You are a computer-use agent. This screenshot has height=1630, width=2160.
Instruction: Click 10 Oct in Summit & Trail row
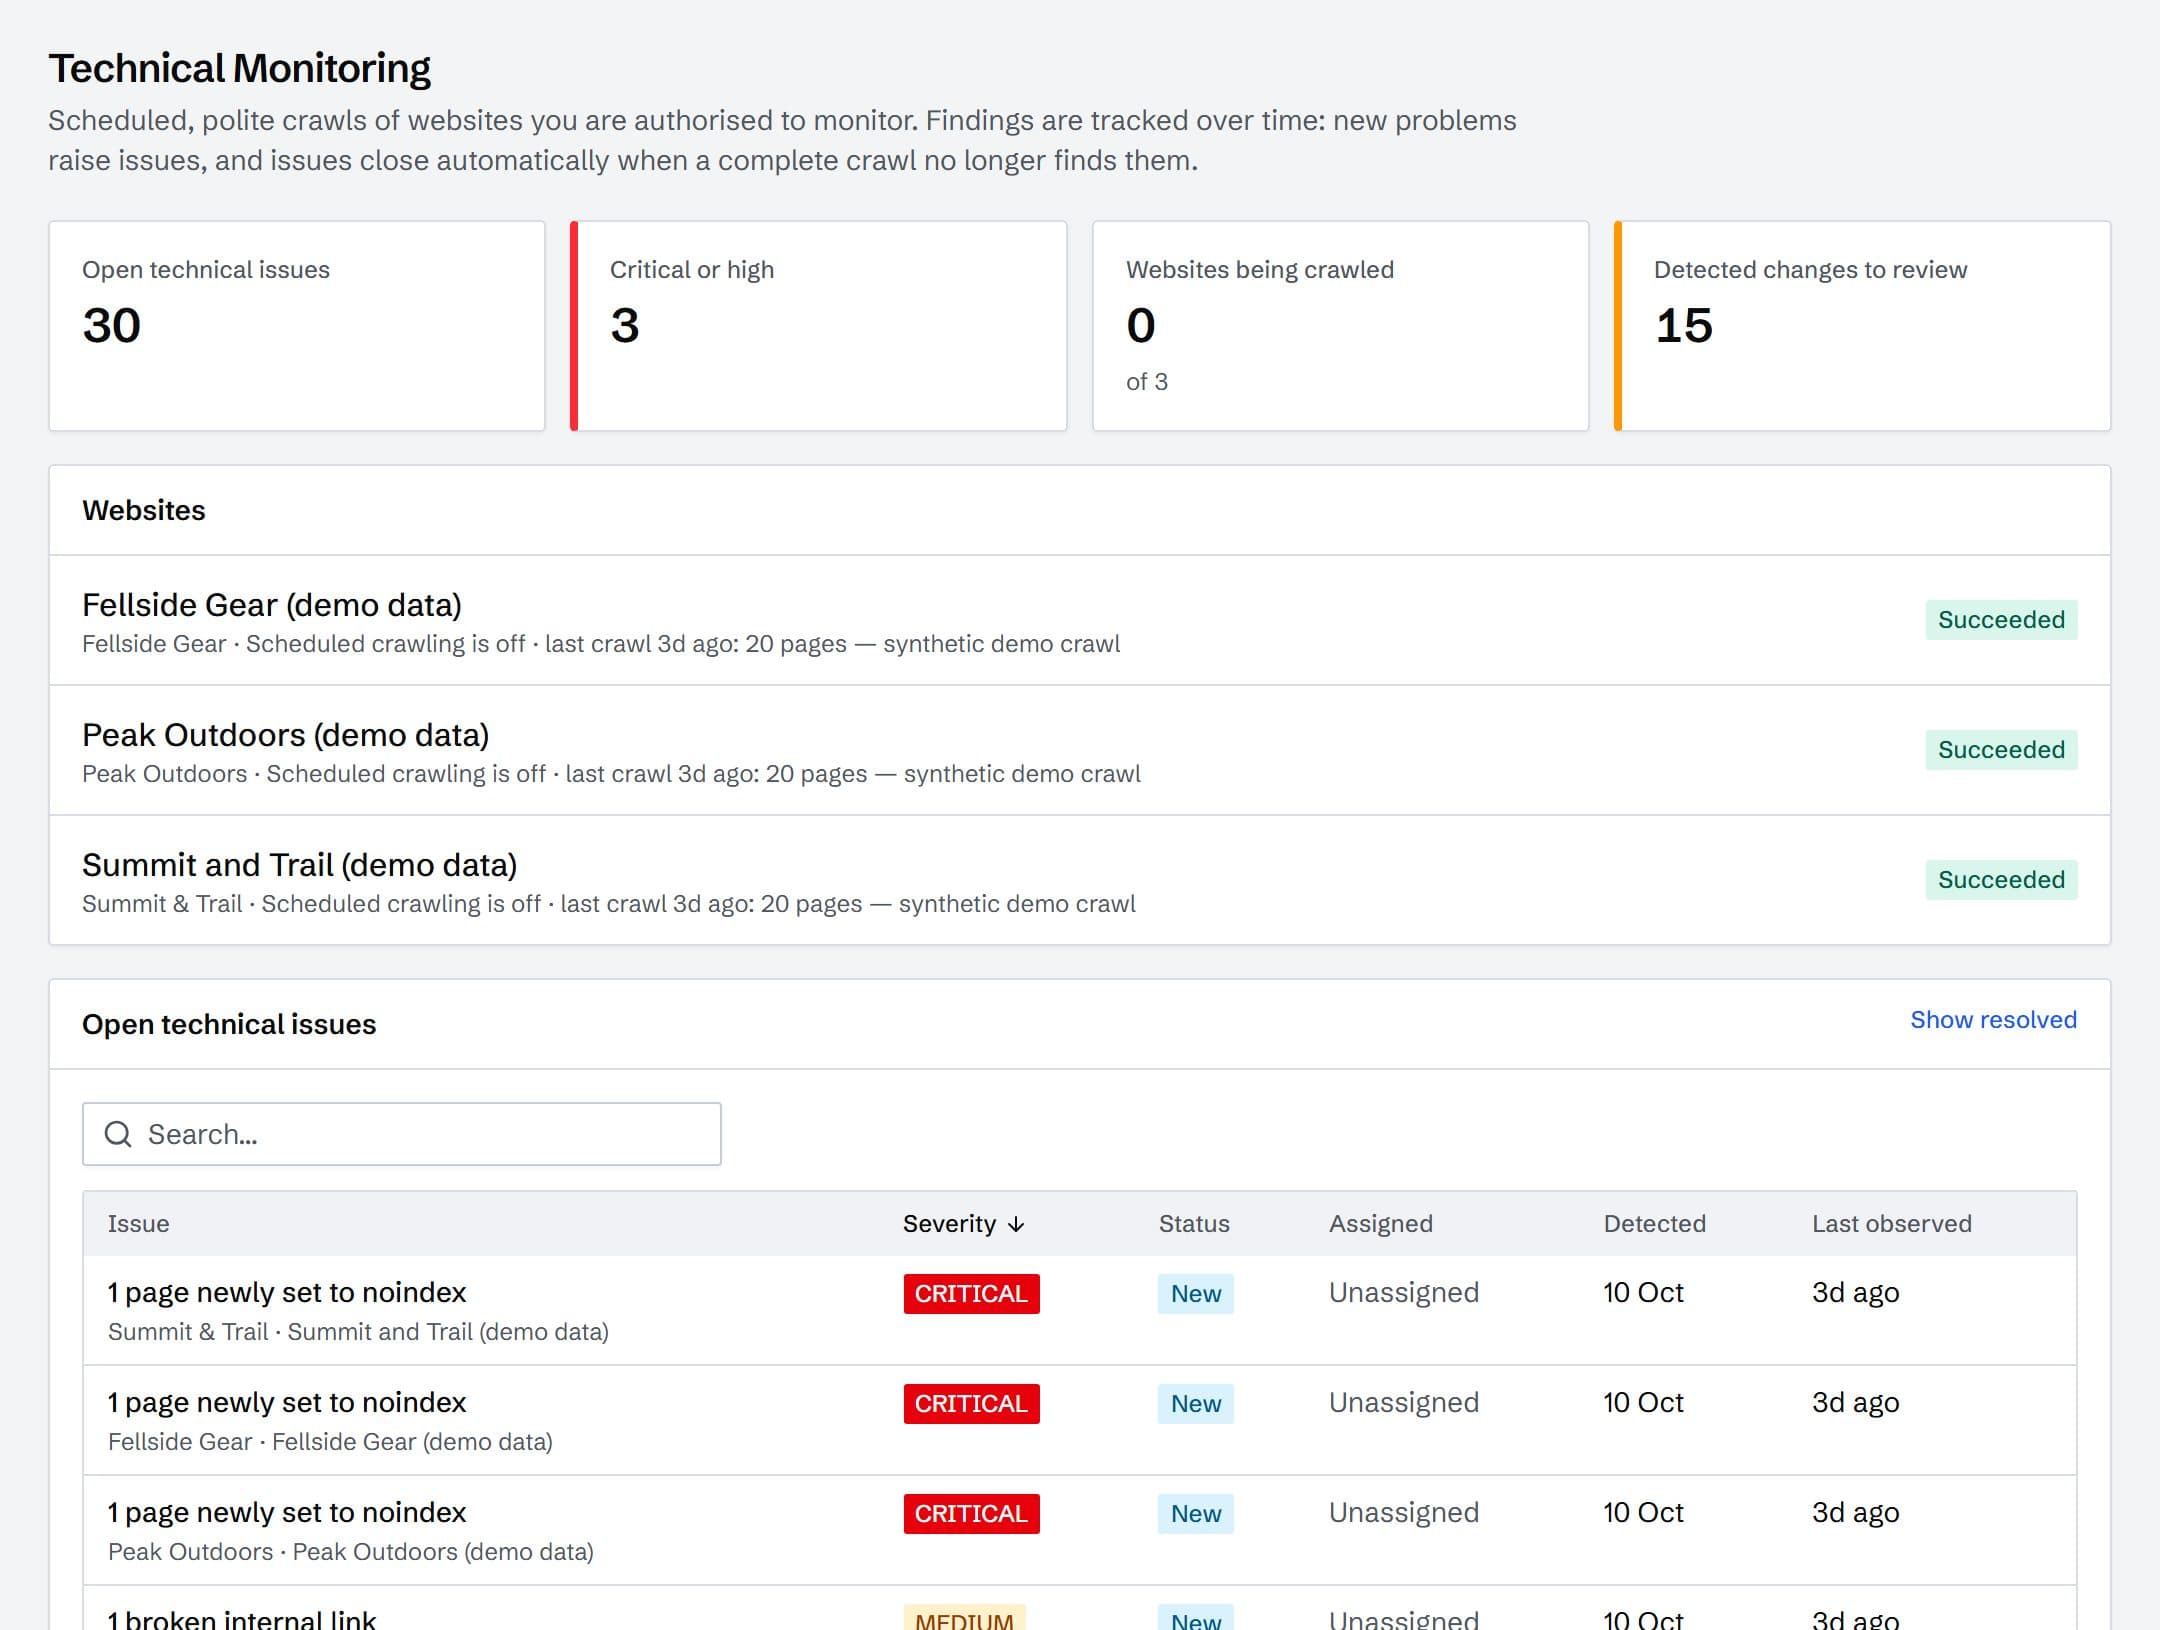[x=1643, y=1292]
